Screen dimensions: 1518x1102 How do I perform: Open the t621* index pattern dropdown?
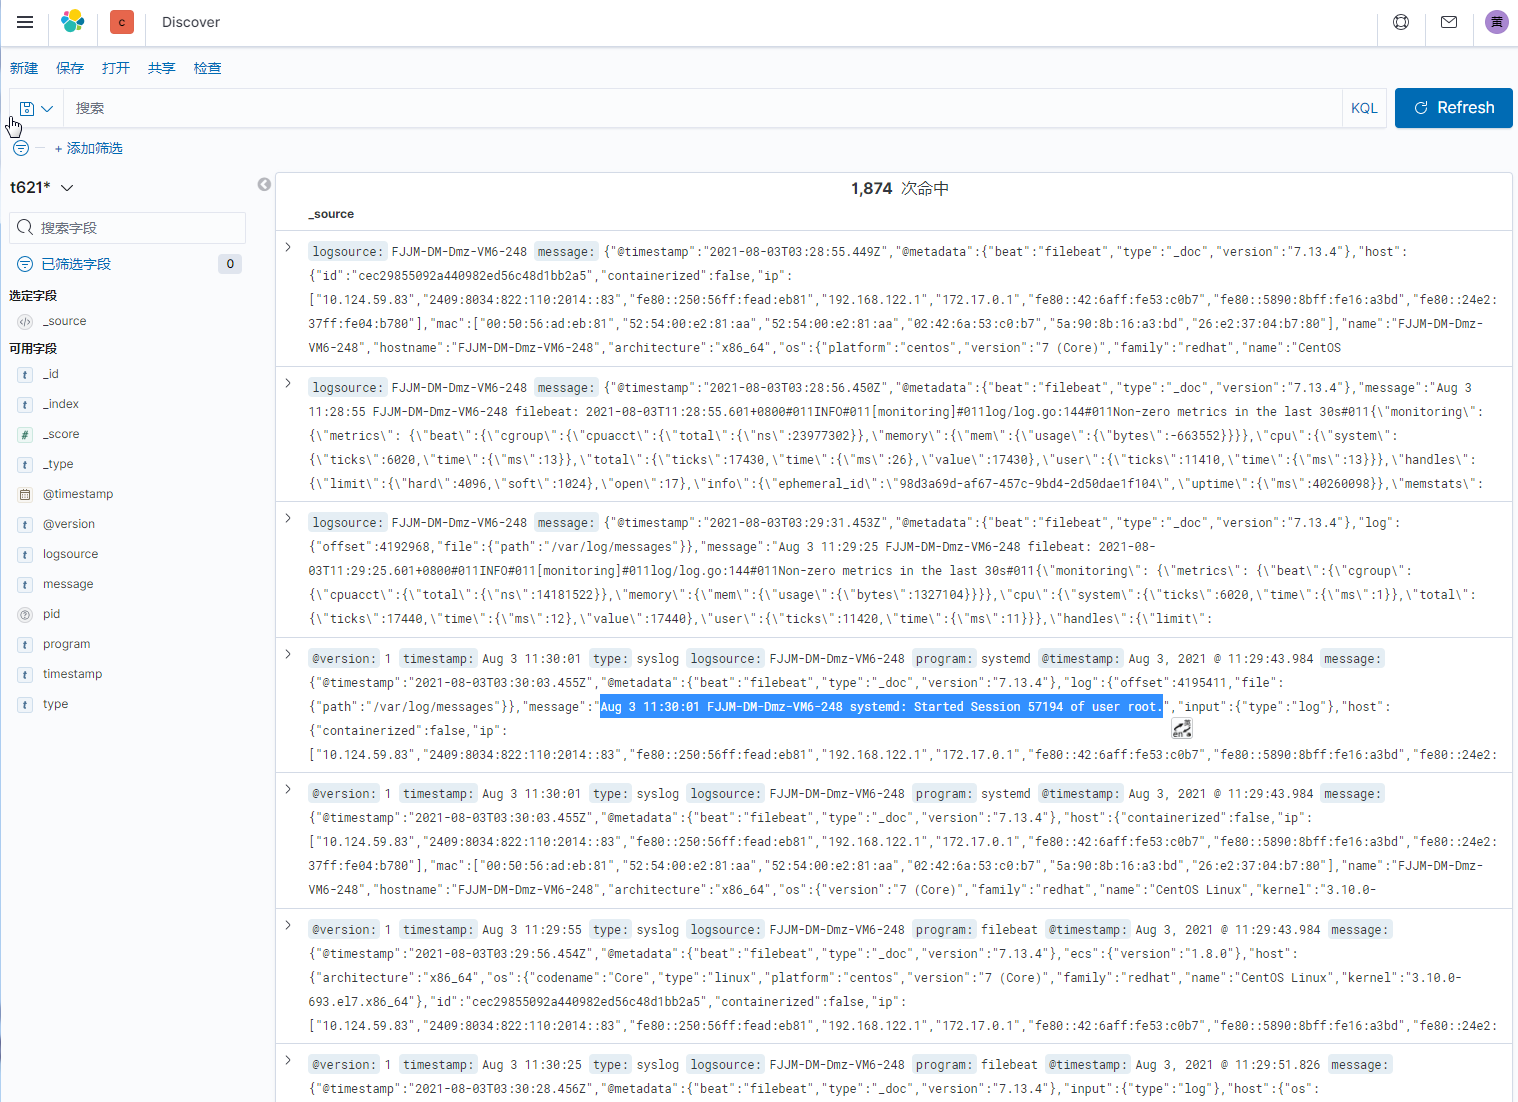point(42,187)
